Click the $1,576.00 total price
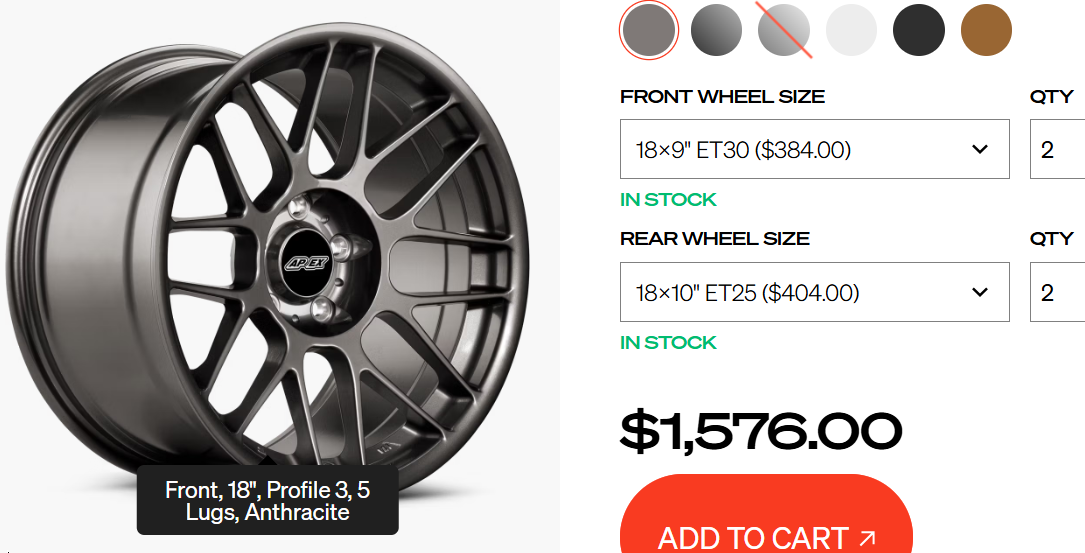1085x553 pixels. click(x=761, y=431)
